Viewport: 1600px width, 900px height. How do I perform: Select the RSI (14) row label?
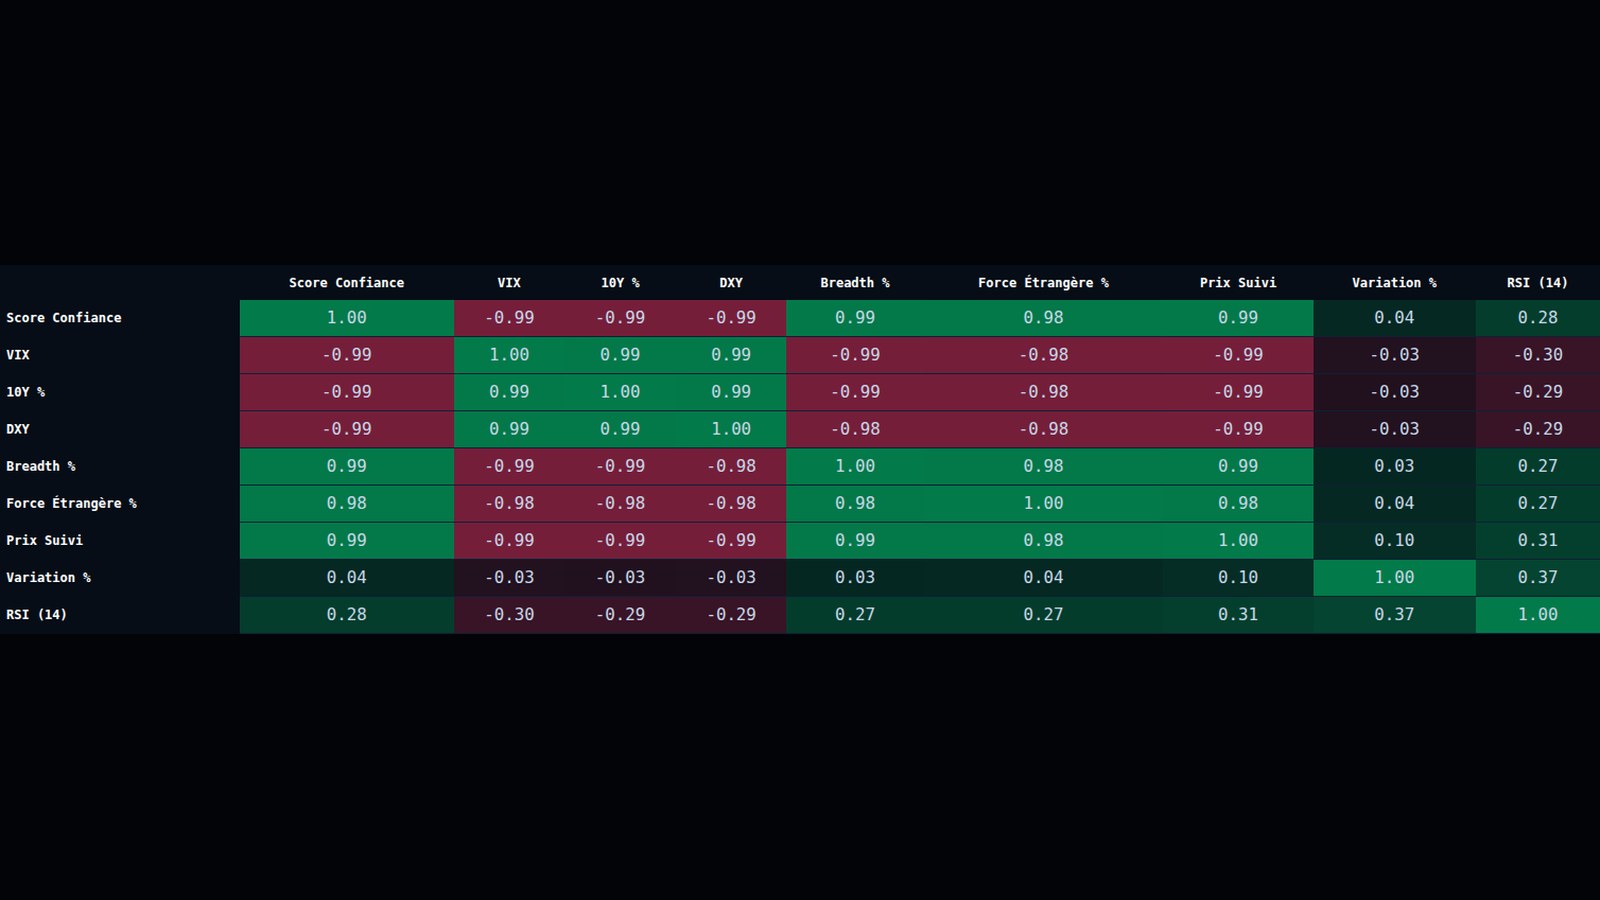tap(120, 614)
